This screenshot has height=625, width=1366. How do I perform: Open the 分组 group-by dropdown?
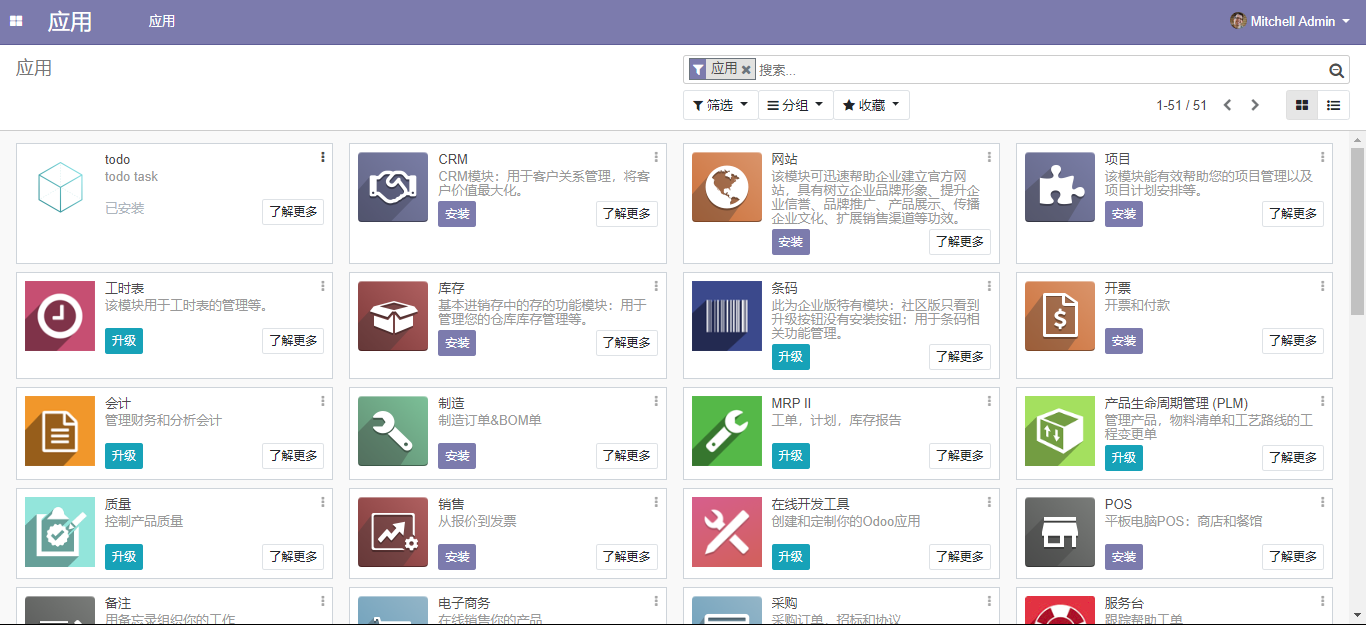tap(795, 105)
